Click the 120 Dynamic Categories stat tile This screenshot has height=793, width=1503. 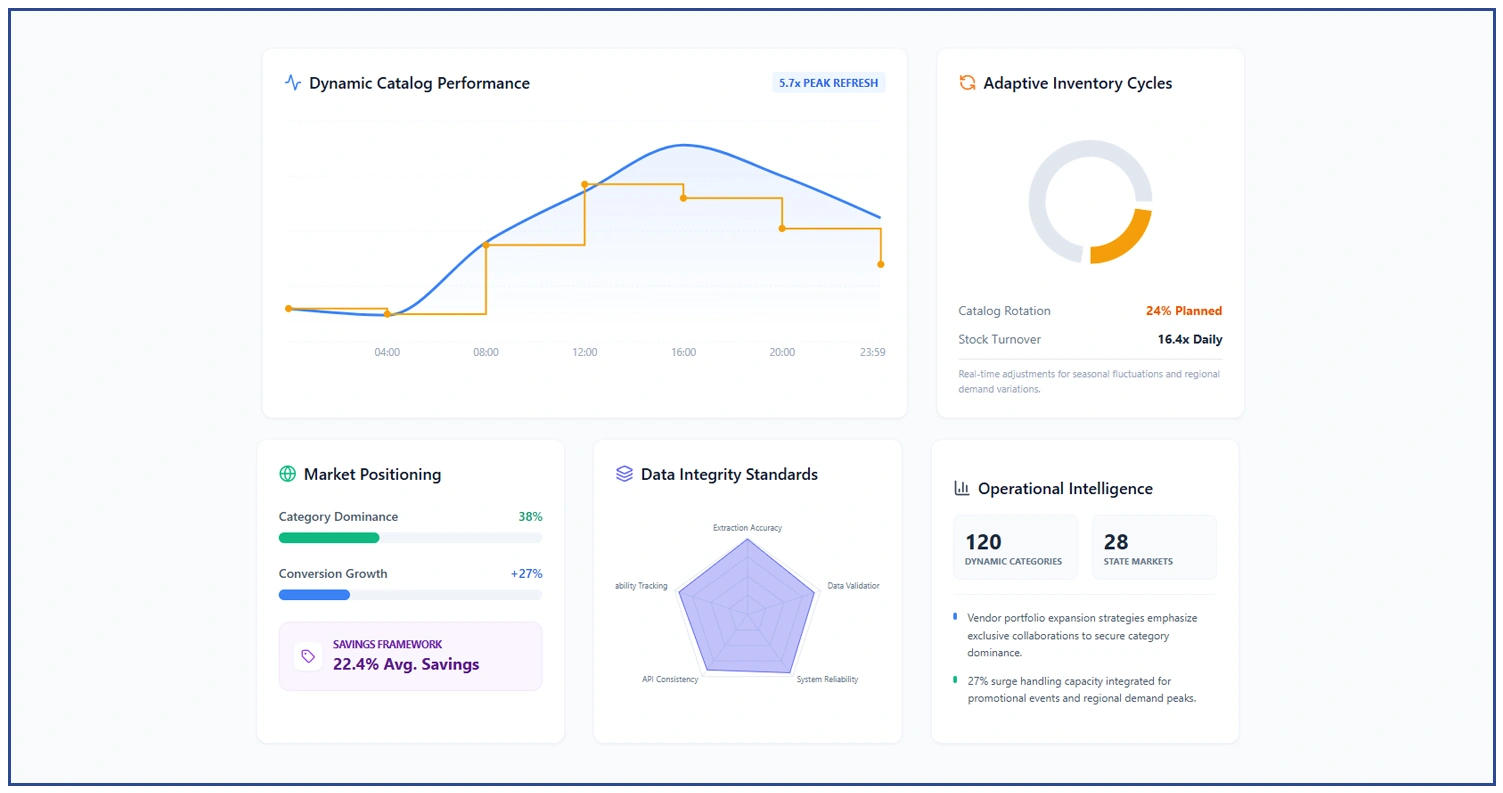[x=1016, y=547]
